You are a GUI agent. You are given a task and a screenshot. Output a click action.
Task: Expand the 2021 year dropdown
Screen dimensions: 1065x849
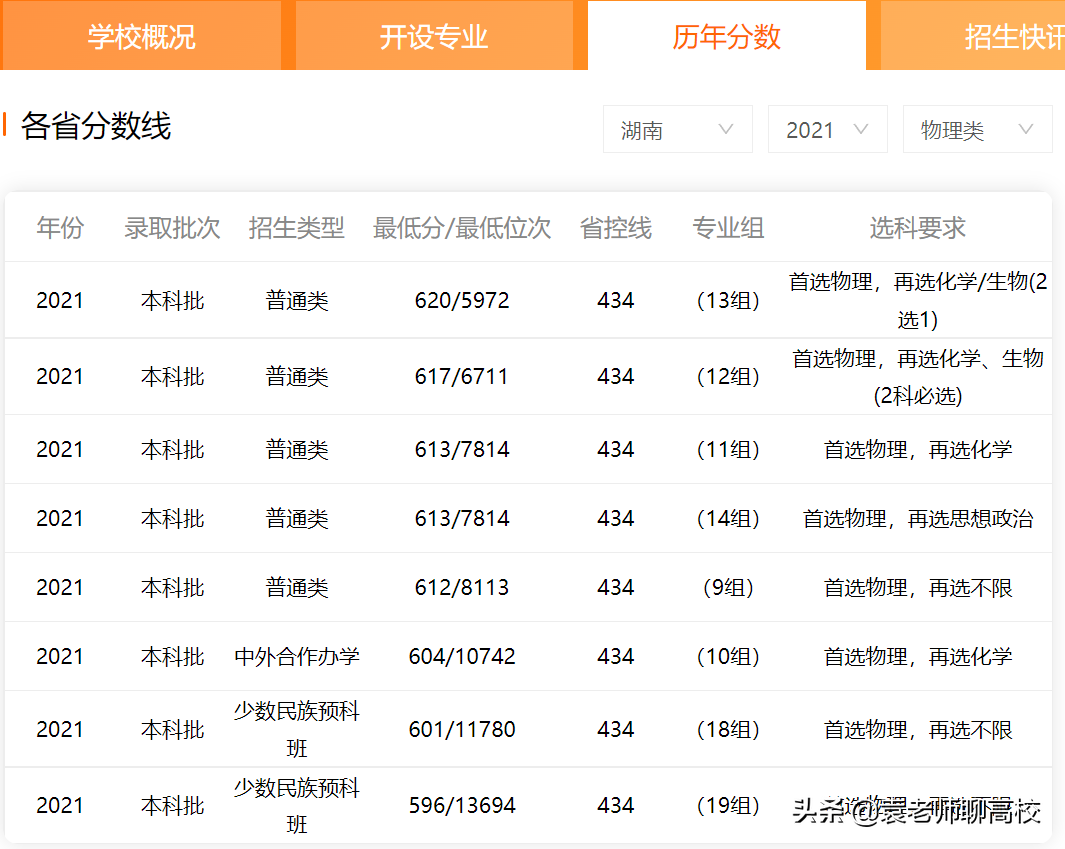coord(827,129)
